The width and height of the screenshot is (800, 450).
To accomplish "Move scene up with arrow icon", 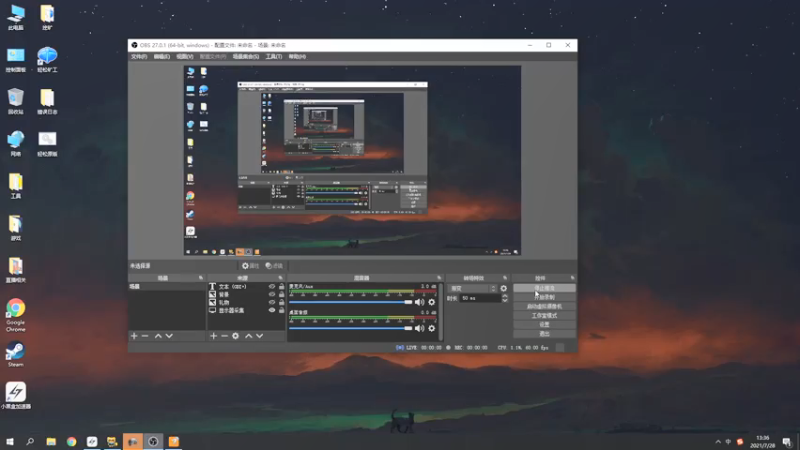I will point(158,336).
